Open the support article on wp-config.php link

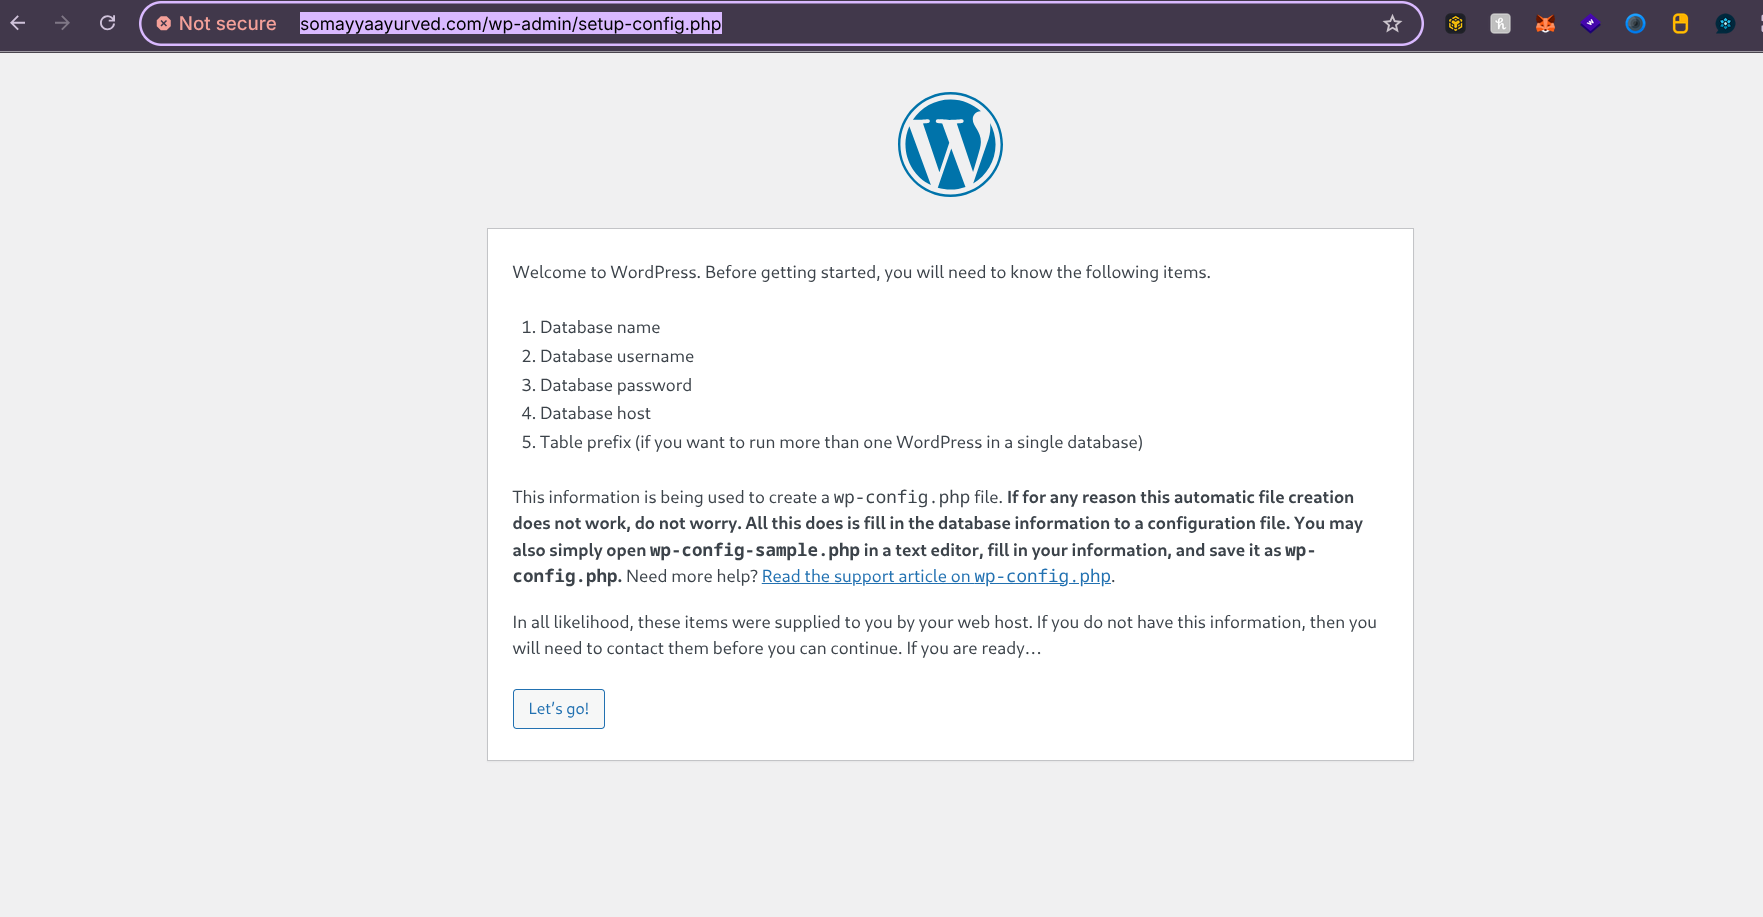point(936,576)
